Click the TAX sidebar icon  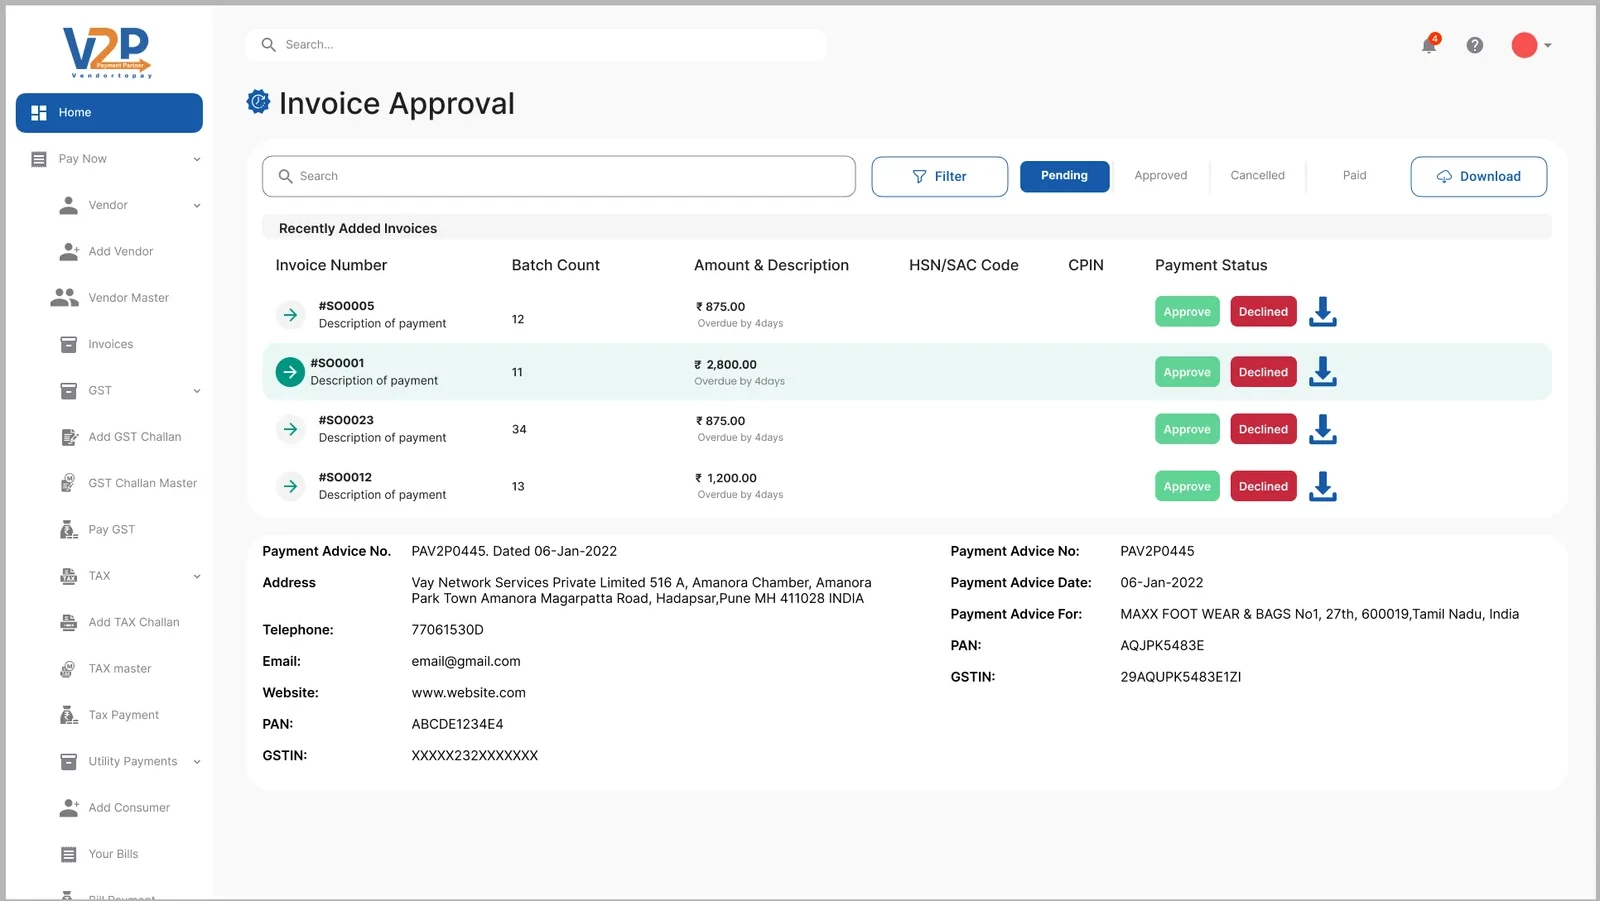pyautogui.click(x=68, y=576)
